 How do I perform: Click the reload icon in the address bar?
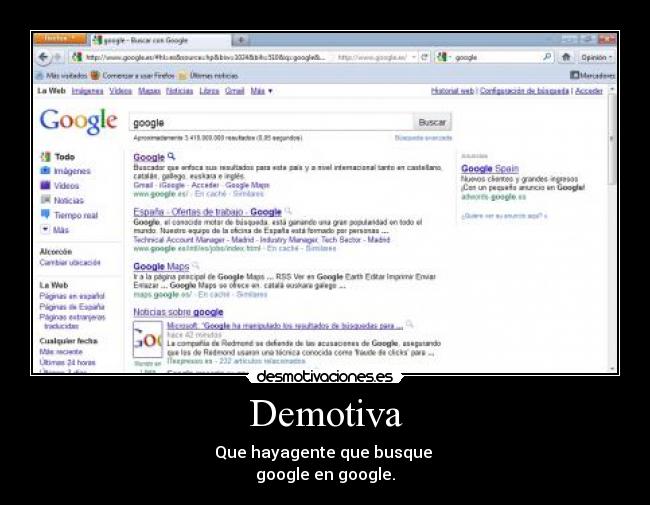click(x=424, y=57)
